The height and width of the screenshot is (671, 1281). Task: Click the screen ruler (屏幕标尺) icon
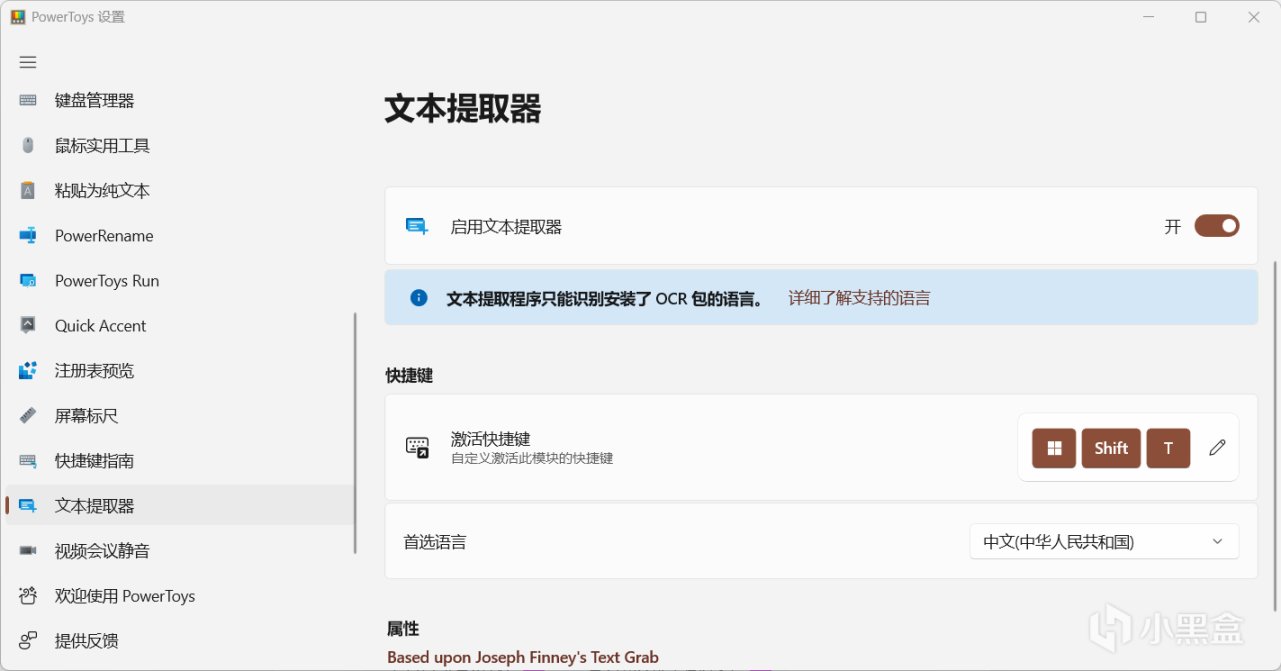pos(28,416)
